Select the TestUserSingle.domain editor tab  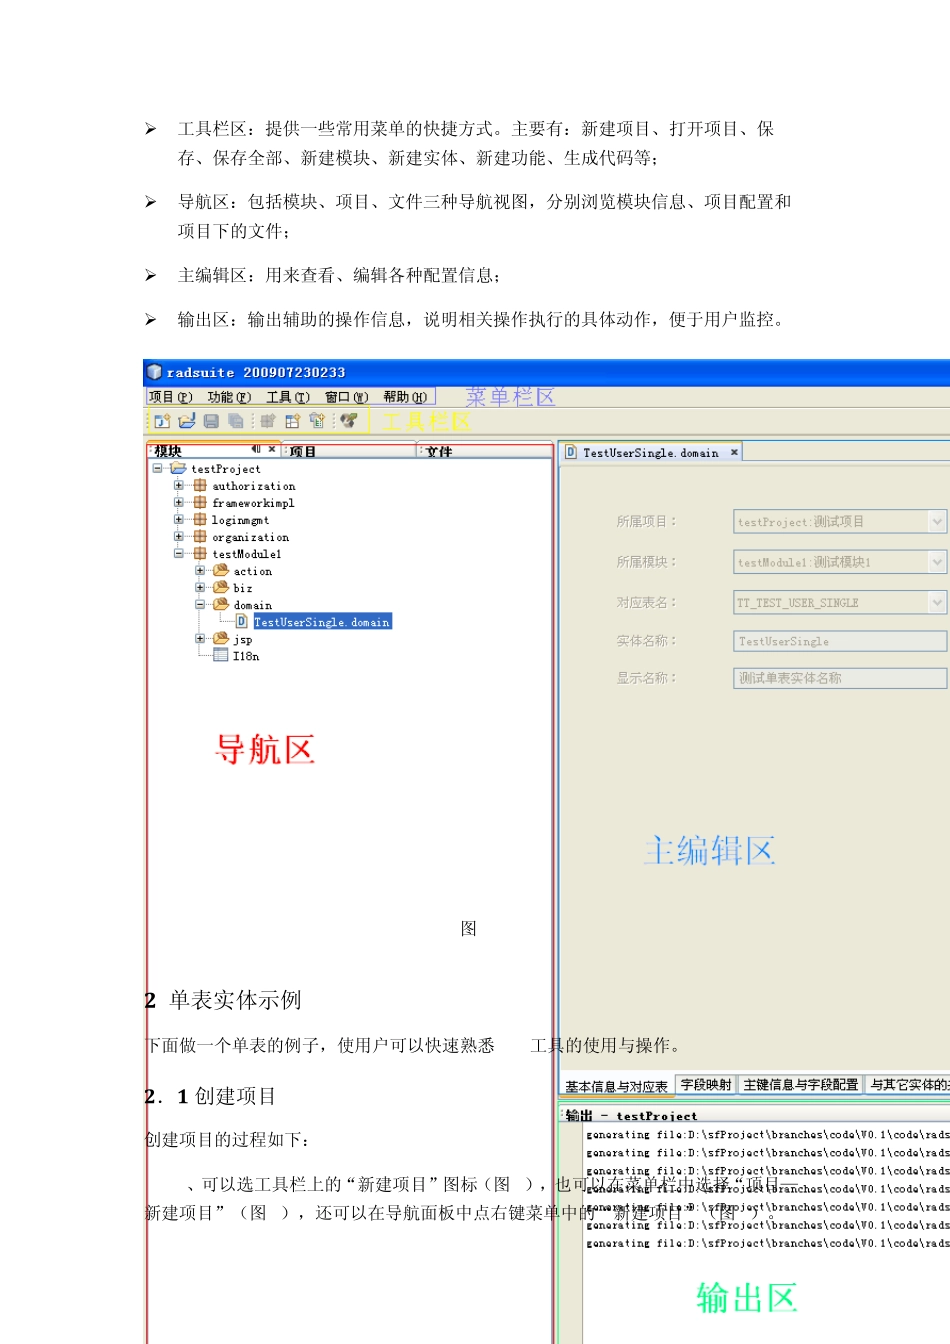(651, 452)
